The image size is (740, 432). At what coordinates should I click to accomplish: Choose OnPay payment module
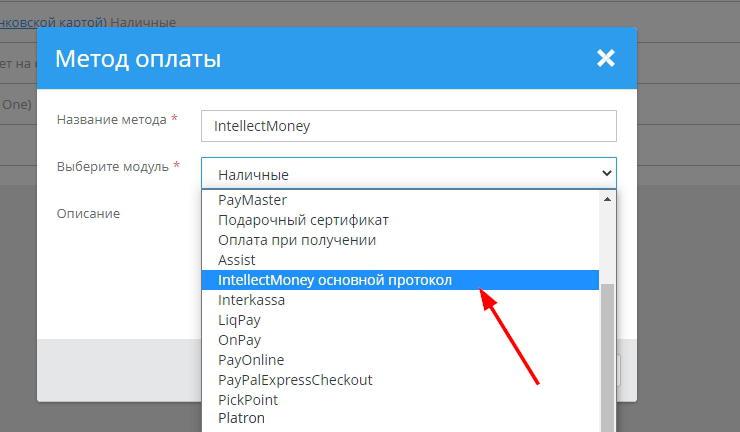click(239, 340)
